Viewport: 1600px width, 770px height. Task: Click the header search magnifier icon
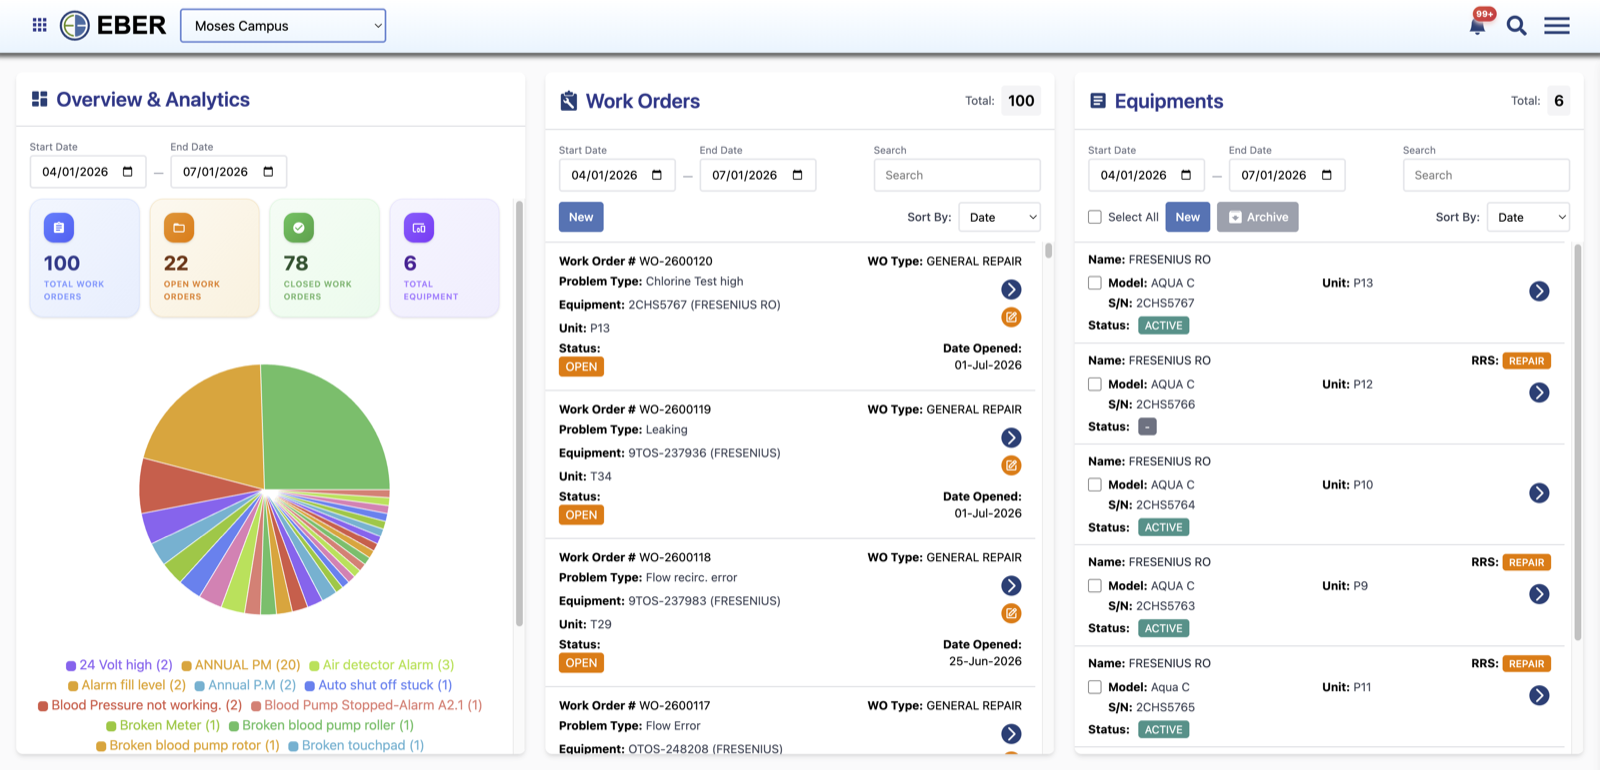point(1516,26)
